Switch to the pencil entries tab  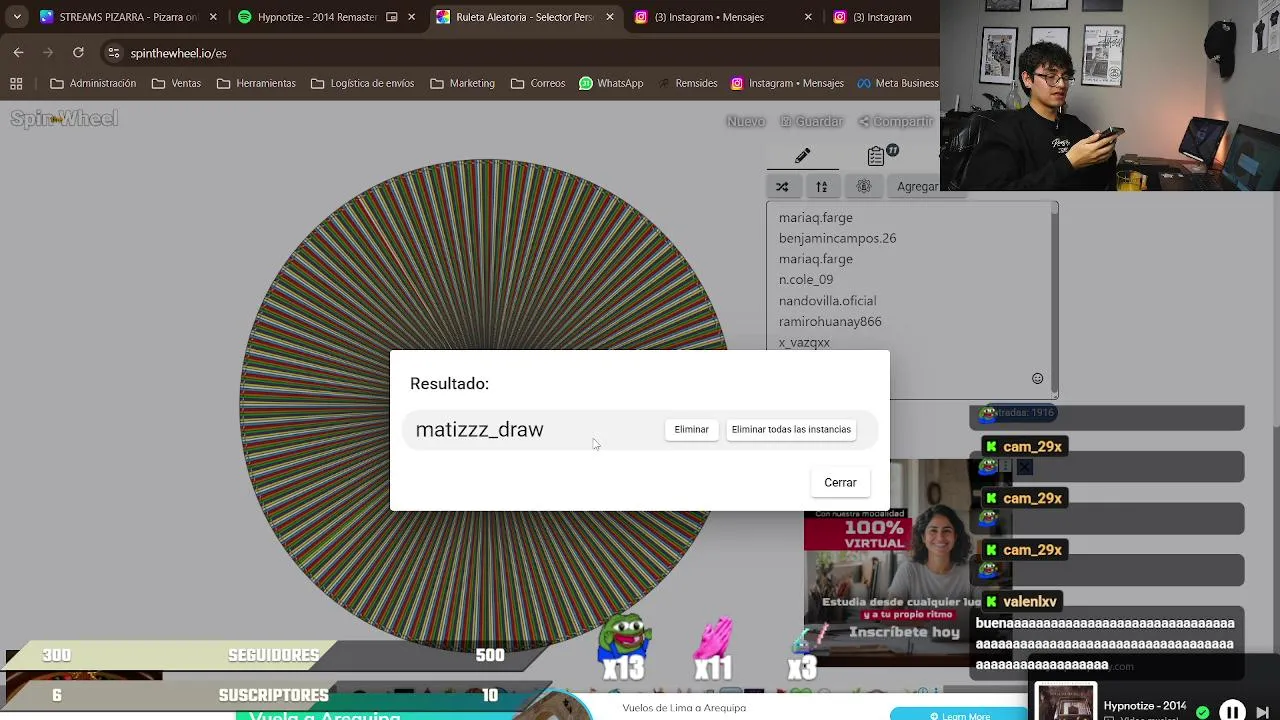[x=802, y=155]
